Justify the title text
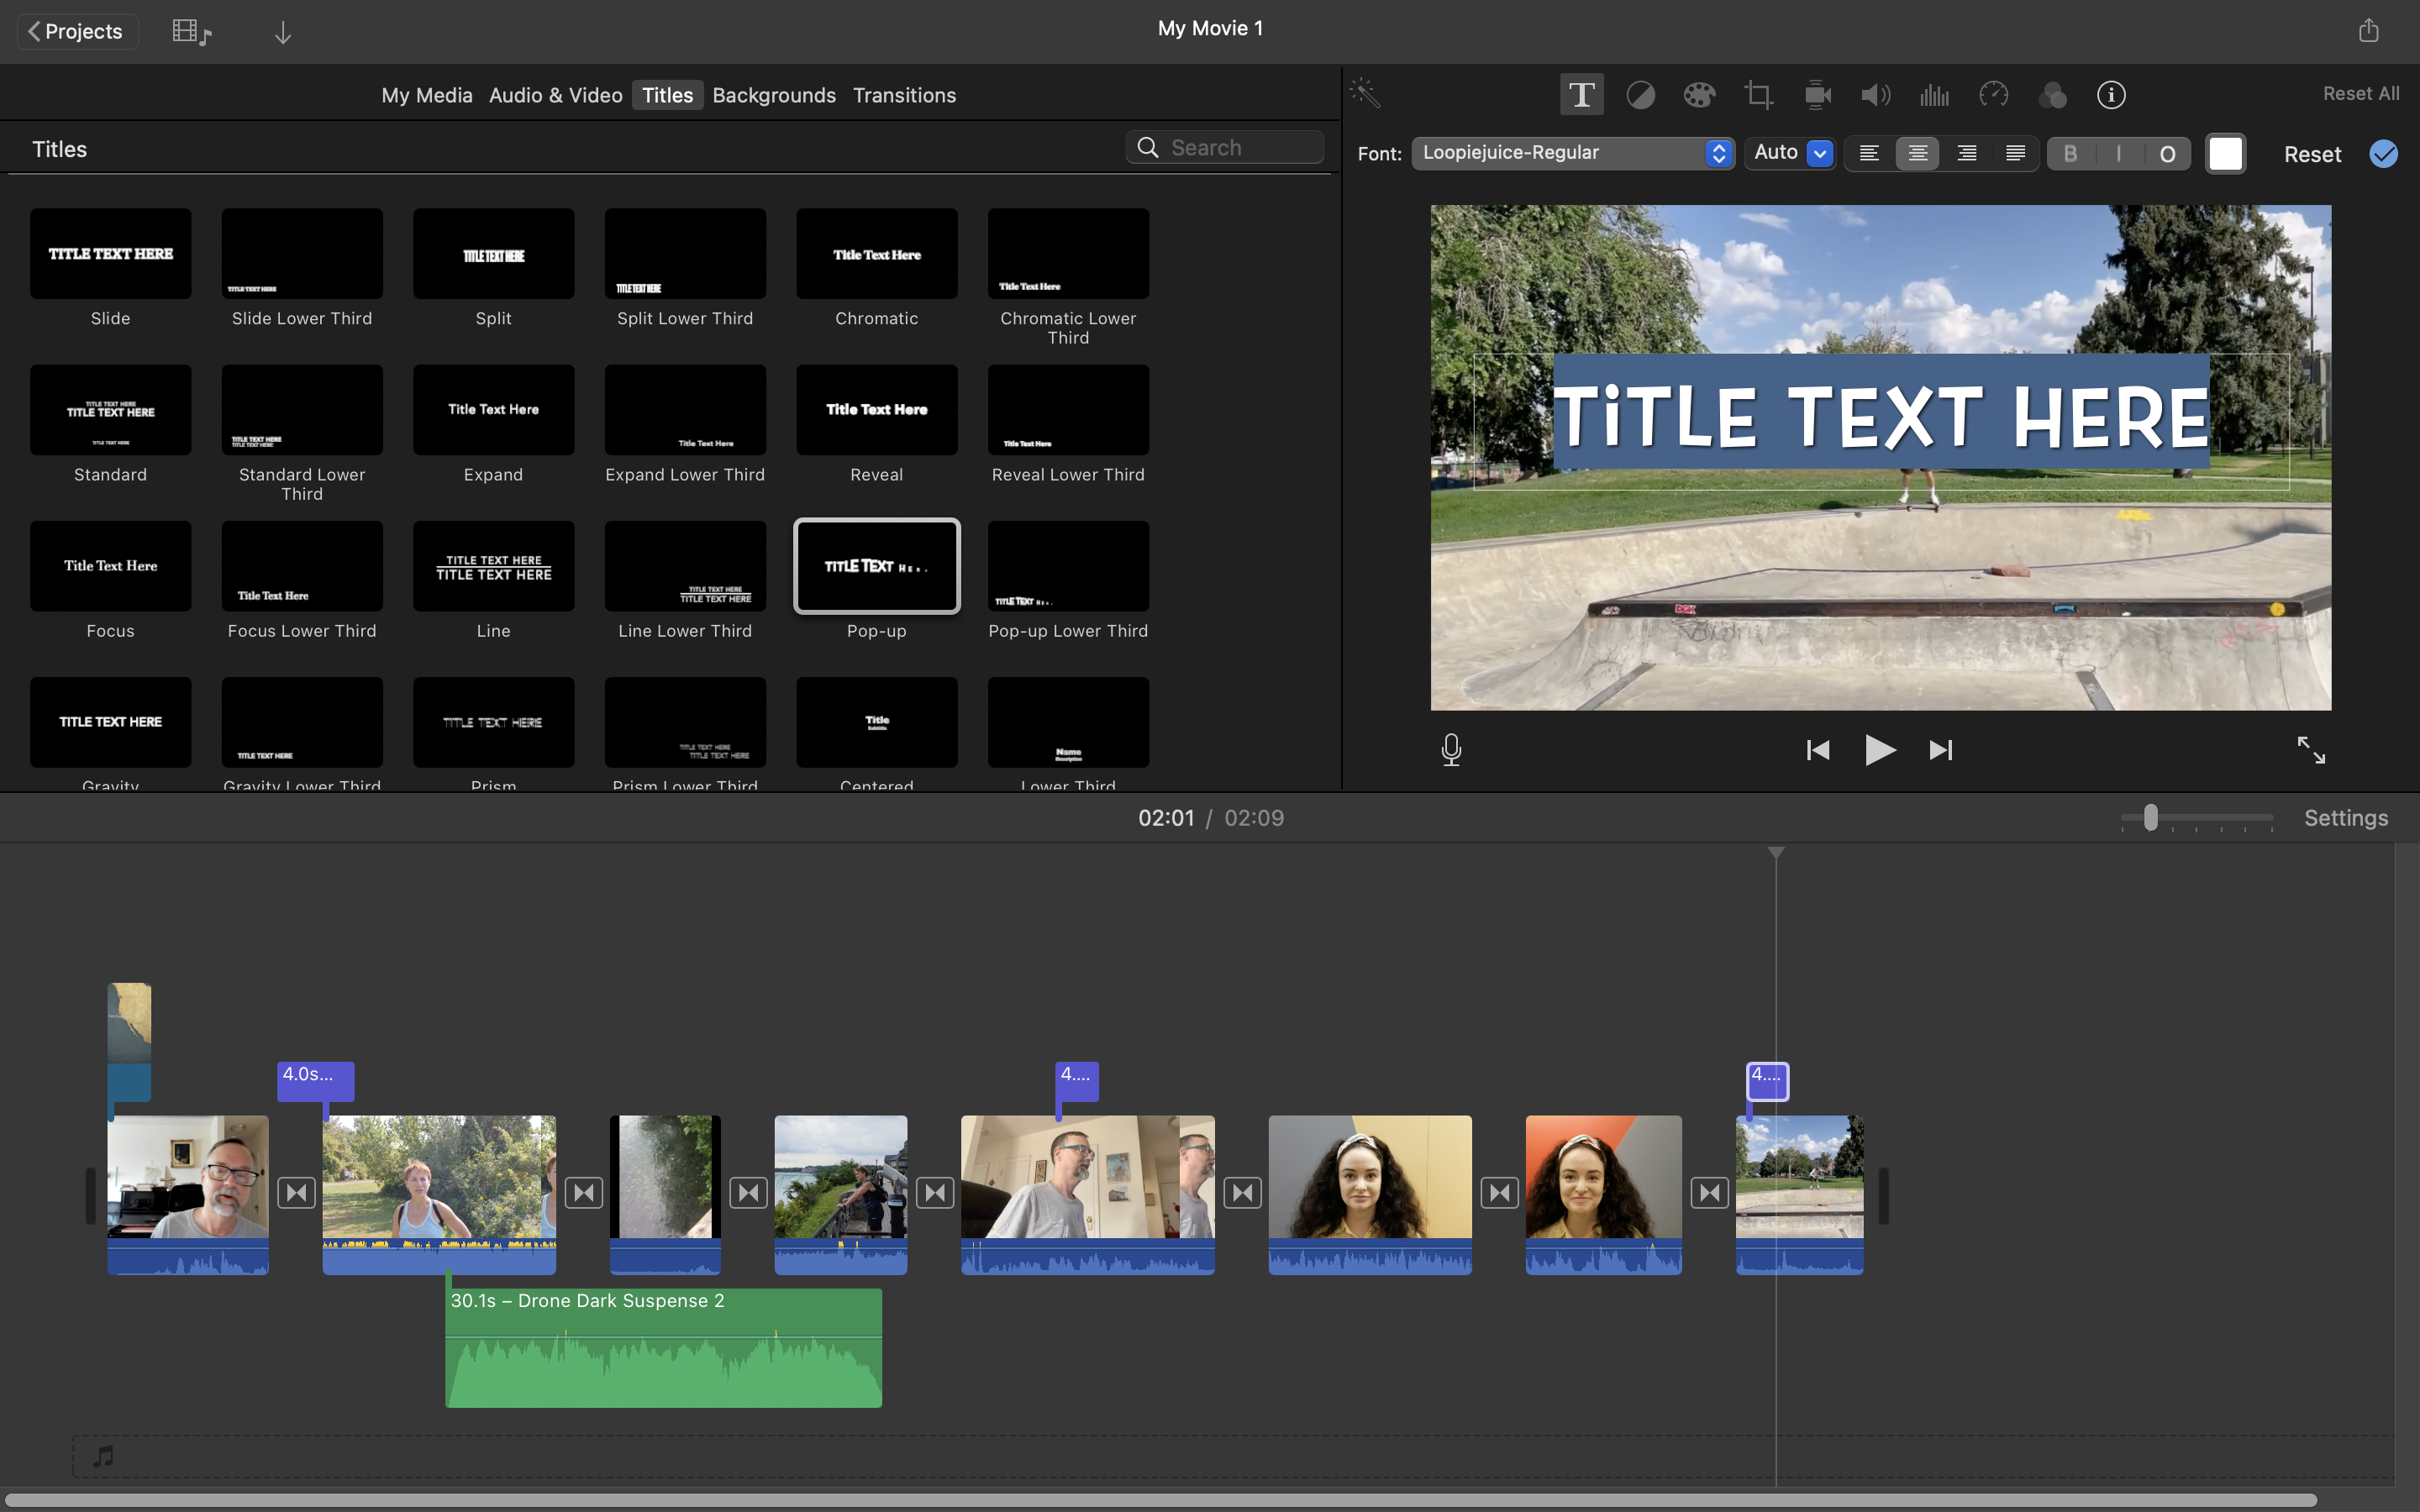The width and height of the screenshot is (2420, 1512). click(2015, 153)
